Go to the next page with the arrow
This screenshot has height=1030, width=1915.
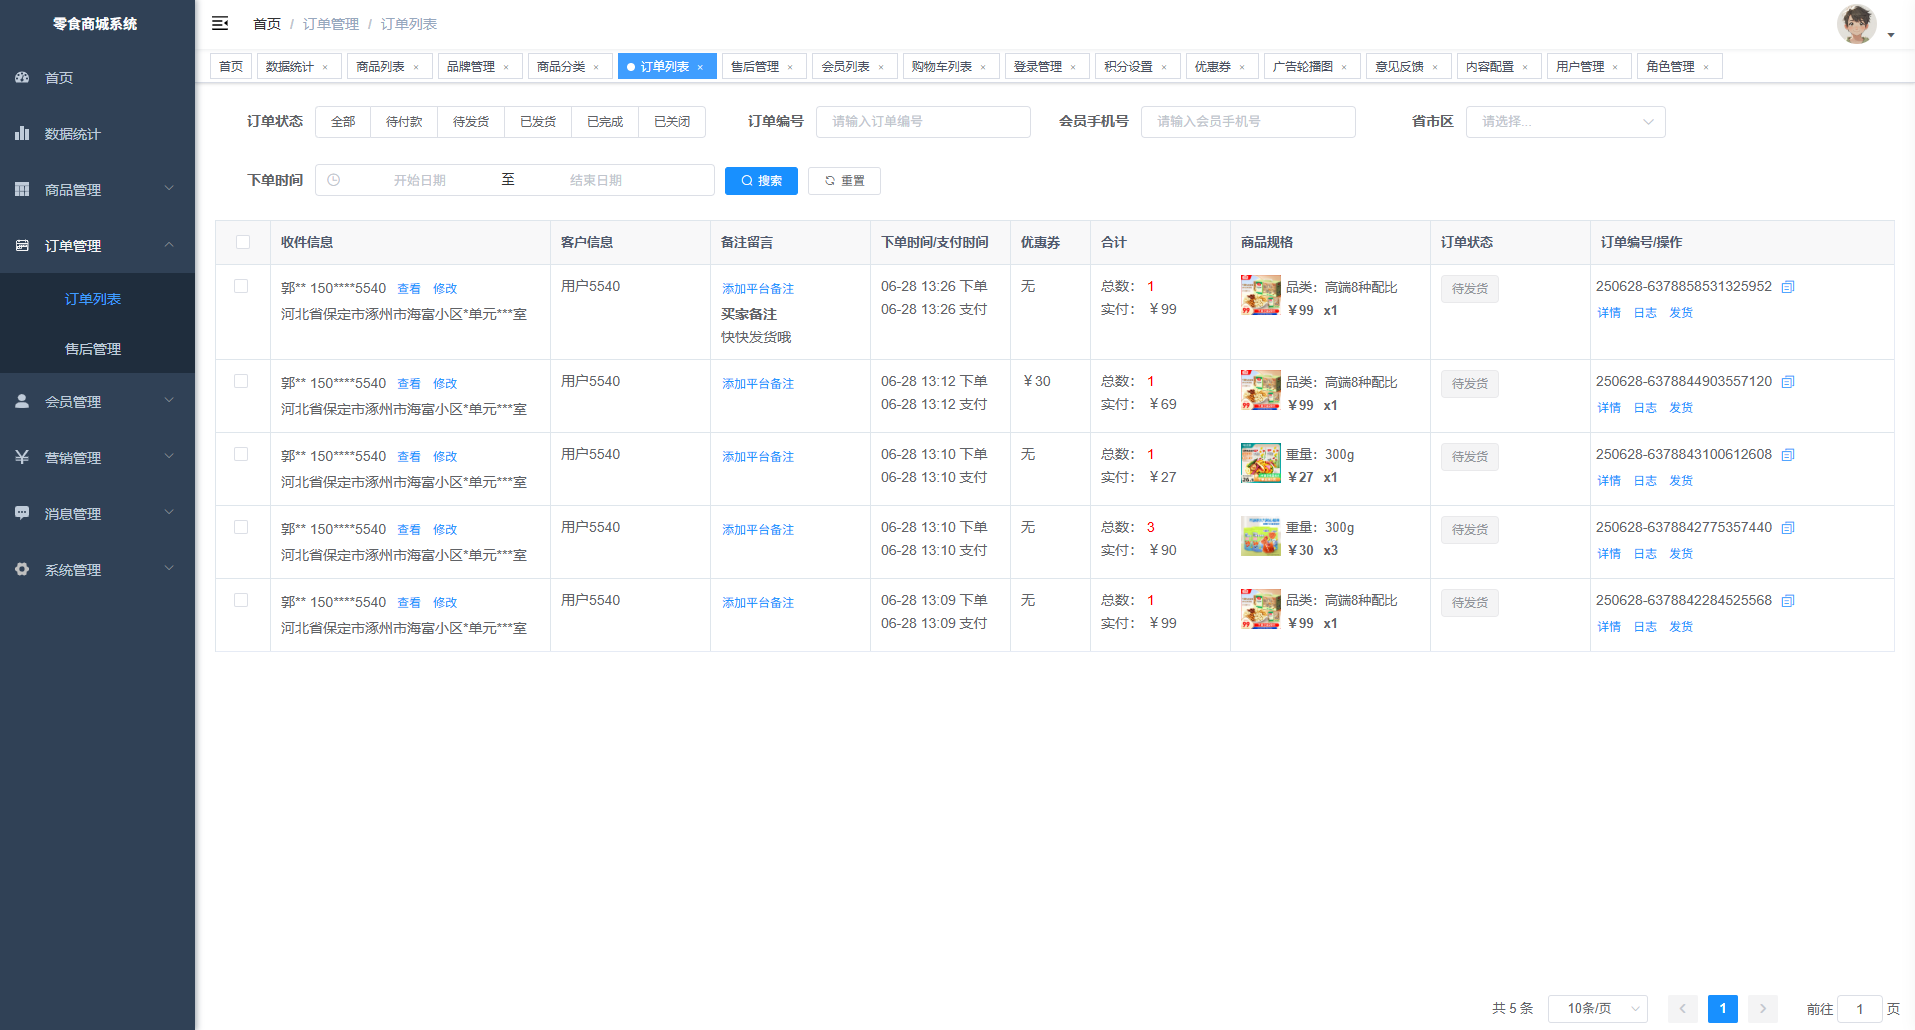pyautogui.click(x=1762, y=1008)
